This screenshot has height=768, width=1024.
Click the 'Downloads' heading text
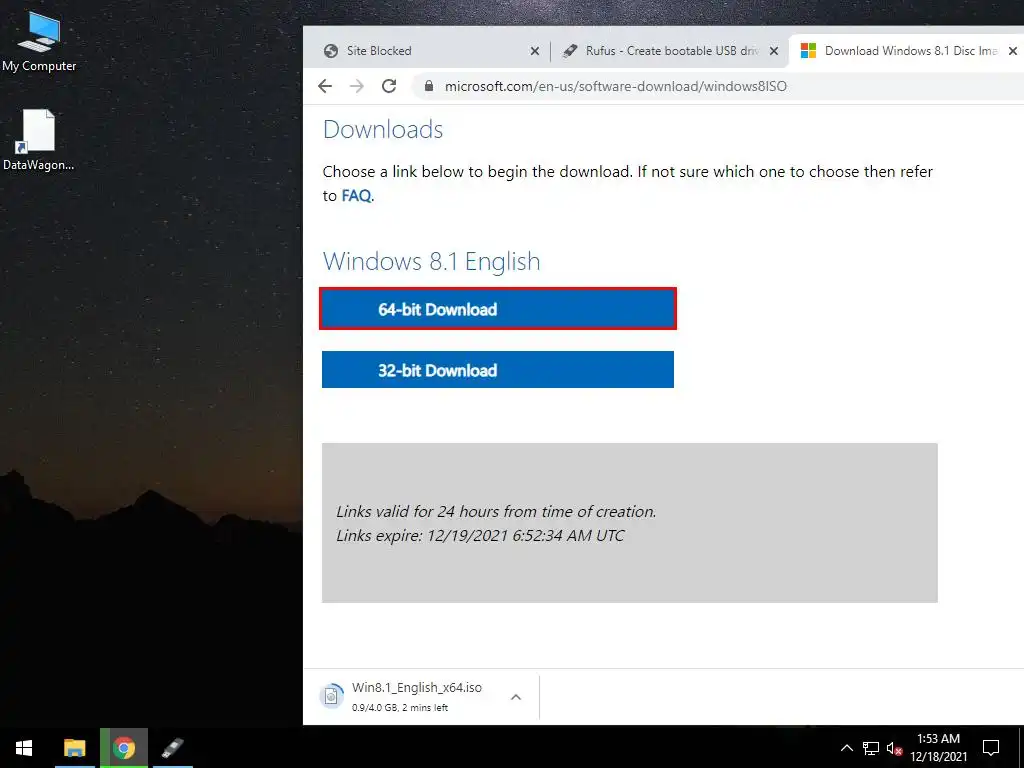[383, 129]
